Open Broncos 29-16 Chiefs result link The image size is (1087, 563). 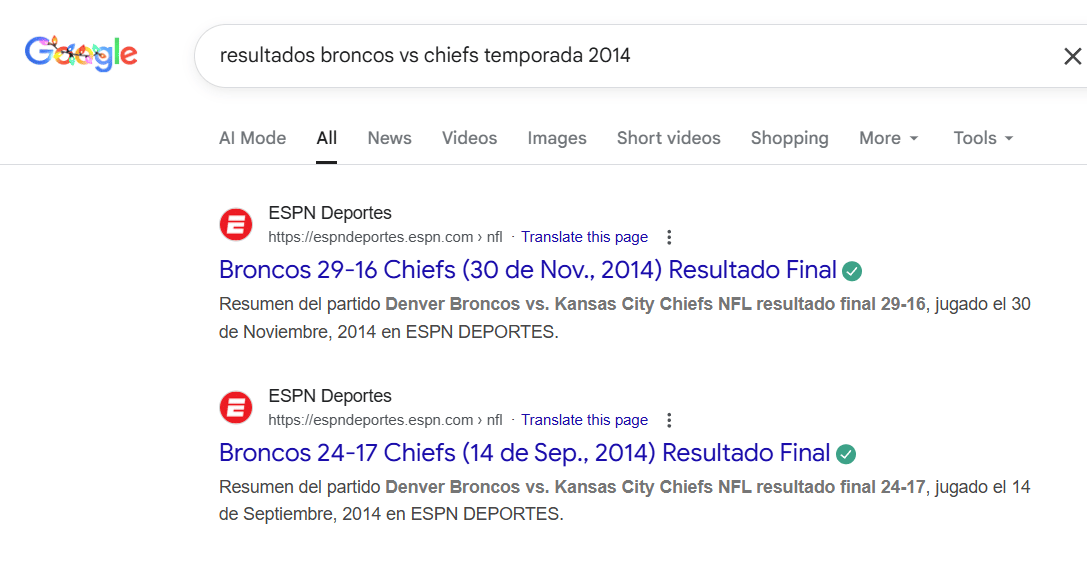[x=527, y=270]
